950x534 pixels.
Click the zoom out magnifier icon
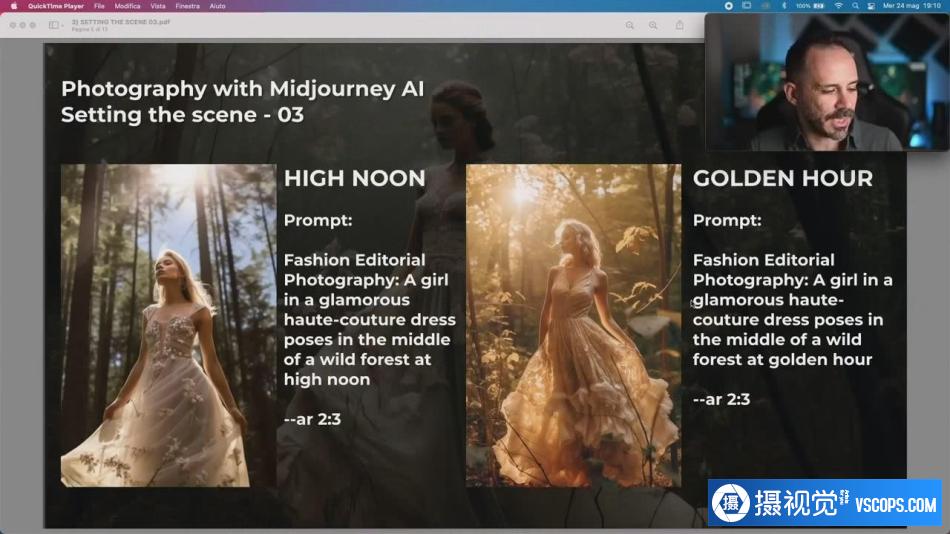tap(630, 25)
